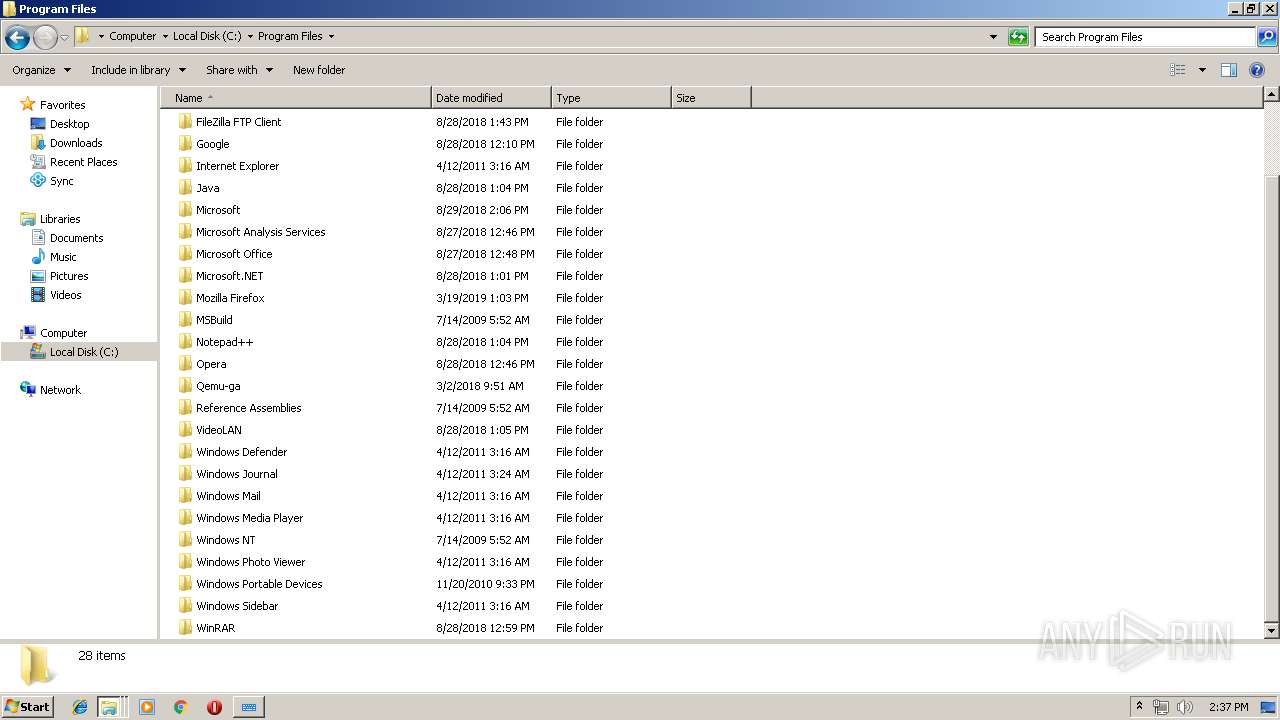The image size is (1280, 720).
Task: Click the Forward navigation arrow button
Action: click(x=45, y=38)
